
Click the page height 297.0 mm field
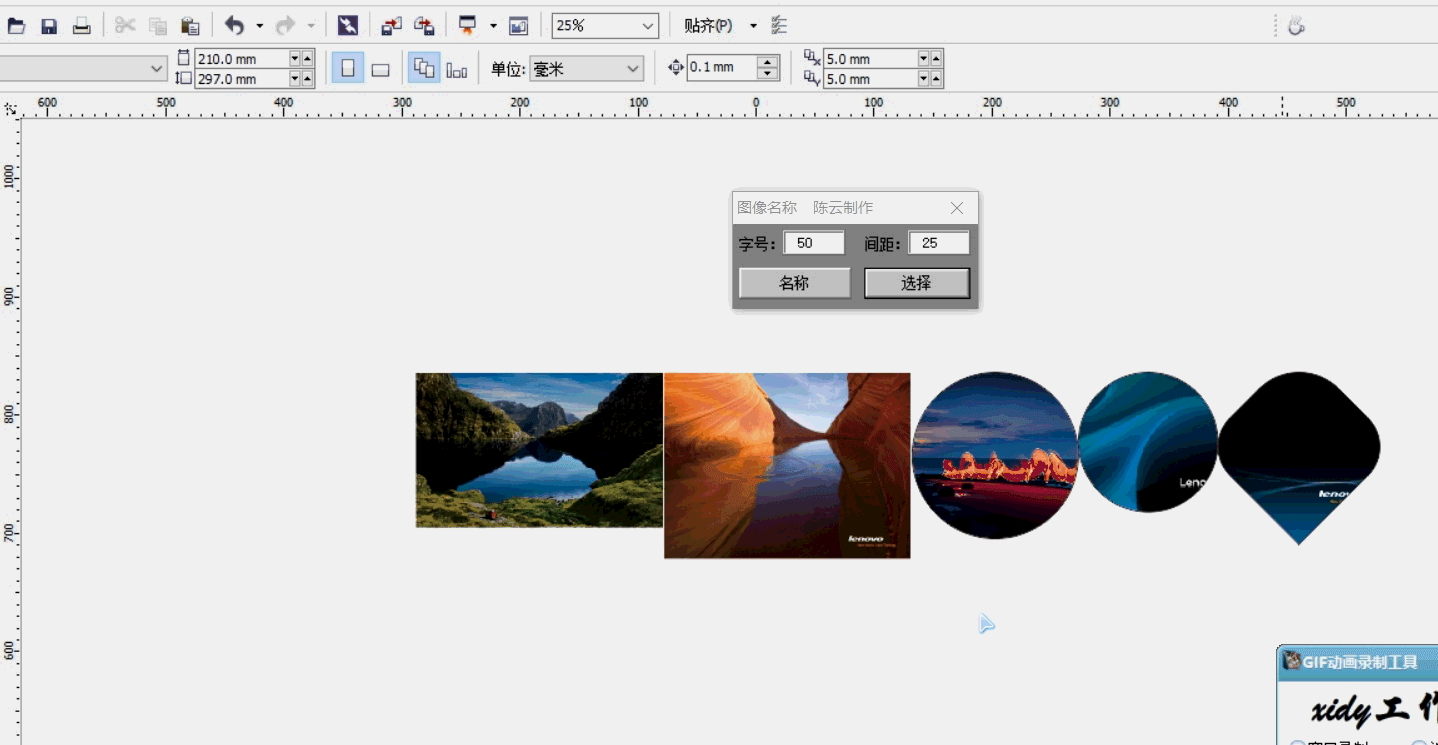point(242,79)
